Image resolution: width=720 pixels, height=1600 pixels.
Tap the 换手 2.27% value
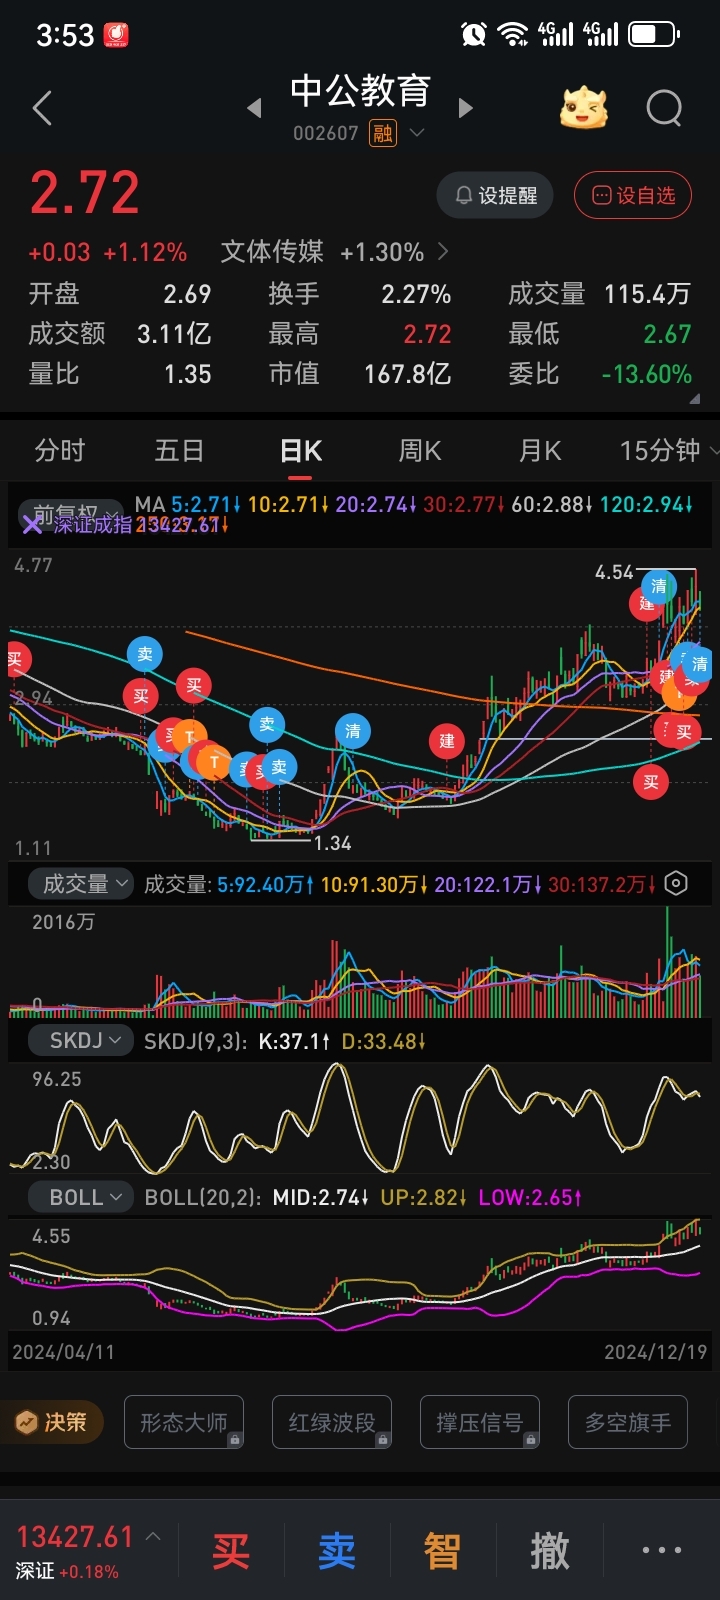416,294
